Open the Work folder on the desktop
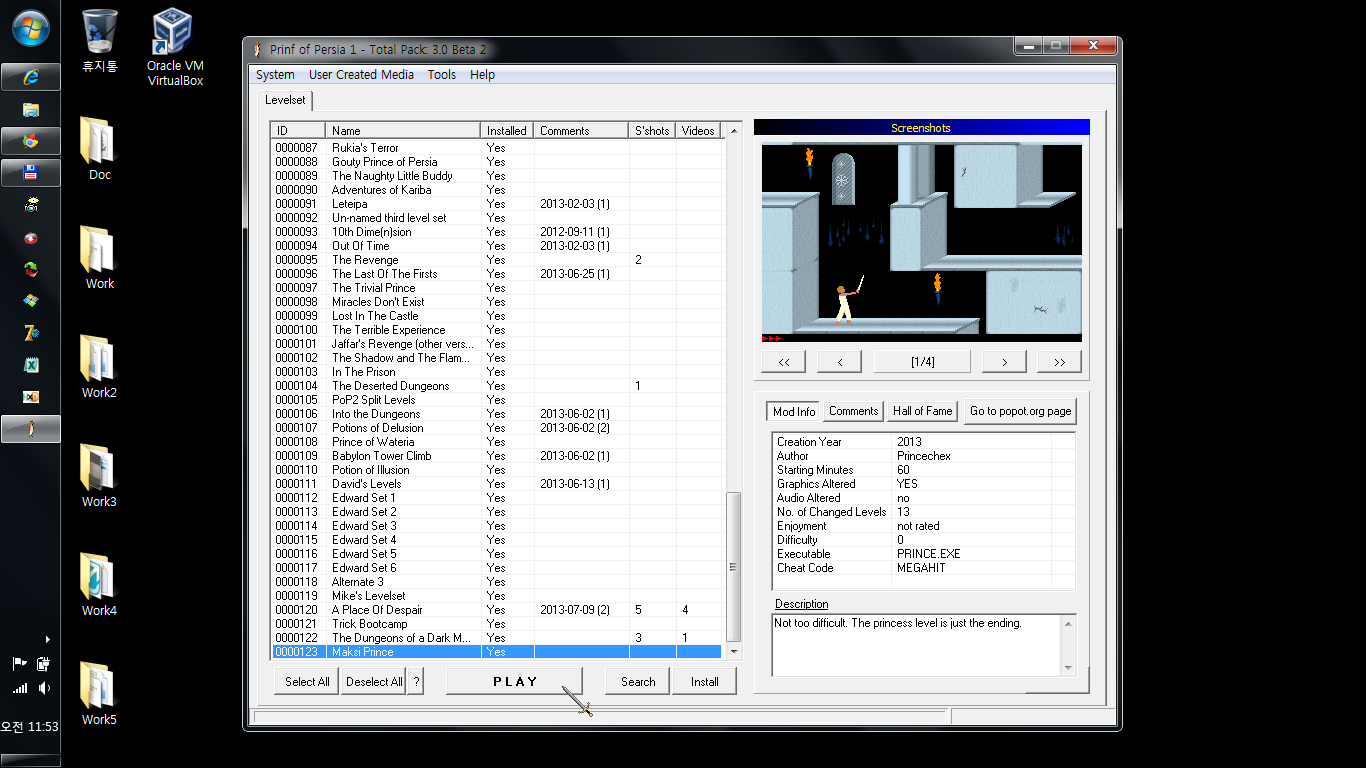Screen dimensions: 1366x768 point(99,257)
